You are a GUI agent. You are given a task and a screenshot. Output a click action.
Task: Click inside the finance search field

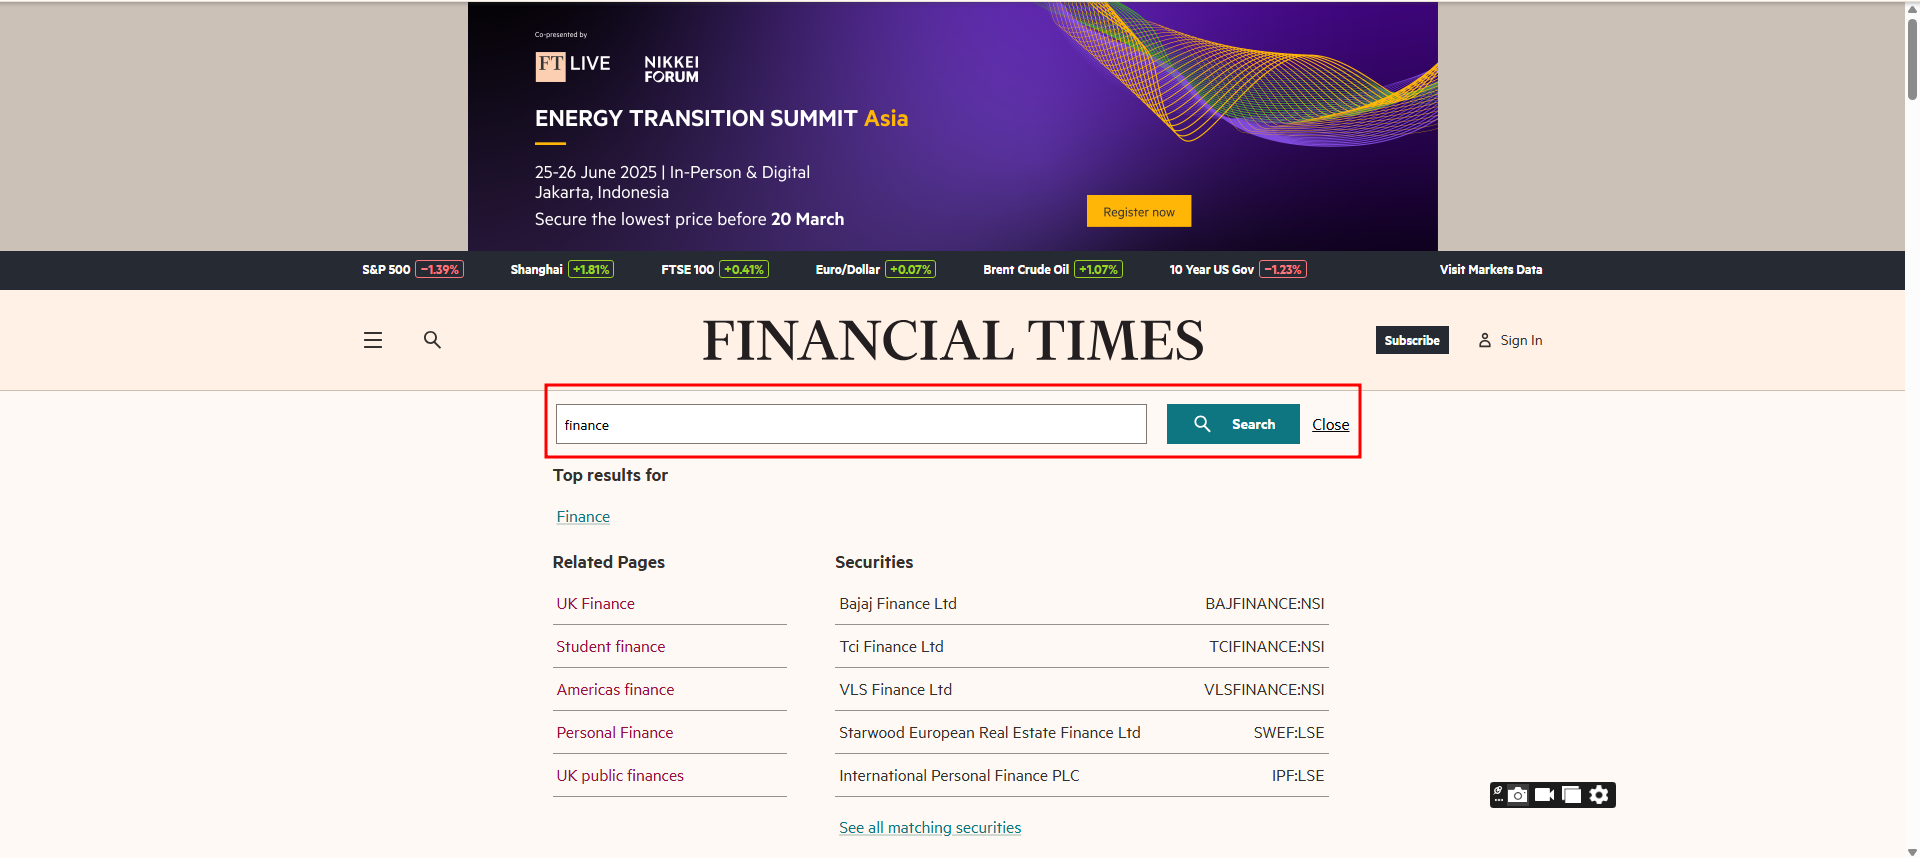point(850,425)
